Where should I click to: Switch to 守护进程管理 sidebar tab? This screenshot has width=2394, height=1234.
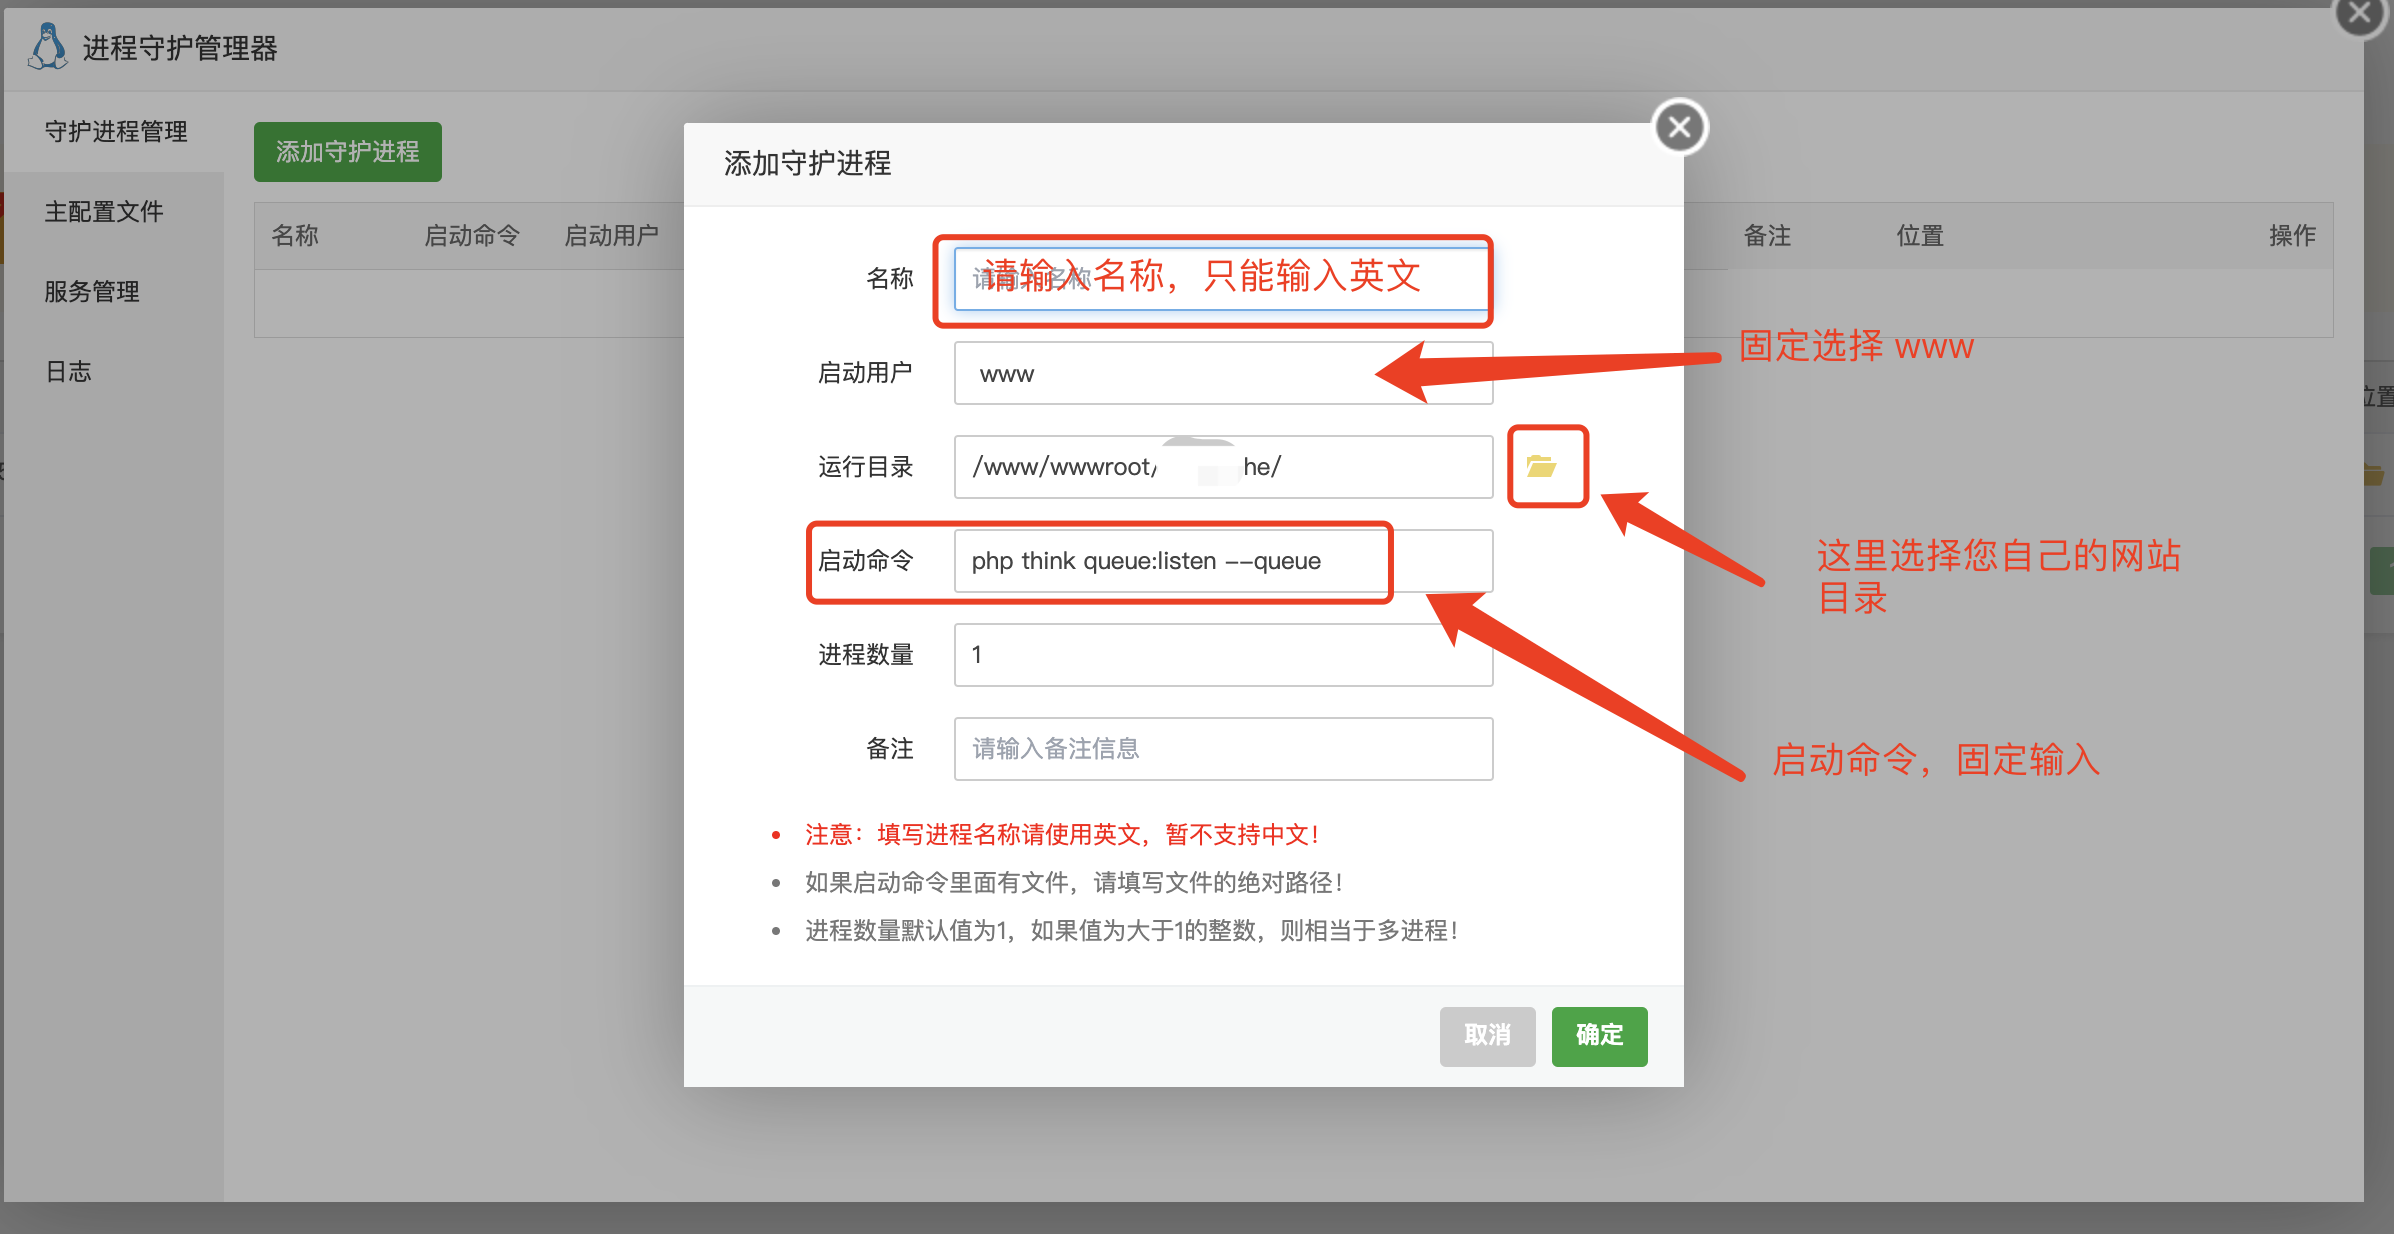(x=115, y=132)
